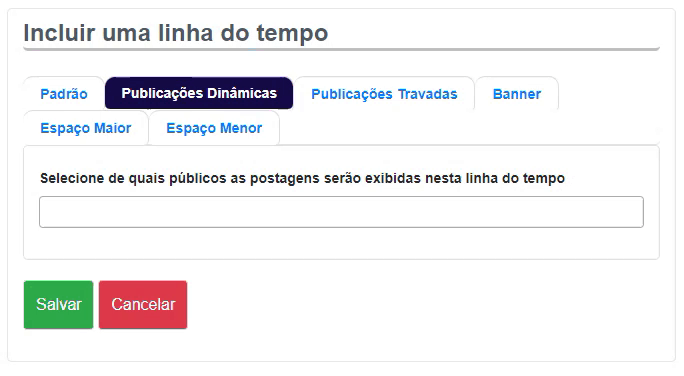Switch to Espaço Menor tab
Image resolution: width=684 pixels, height=376 pixels.
point(214,128)
